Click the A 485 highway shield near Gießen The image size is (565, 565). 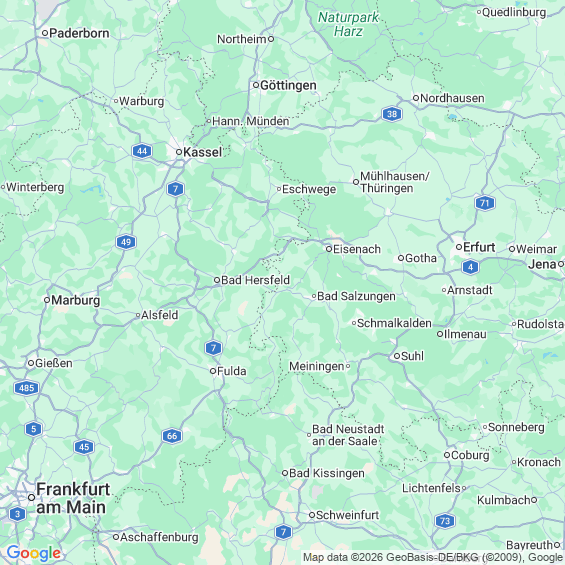coord(26,388)
